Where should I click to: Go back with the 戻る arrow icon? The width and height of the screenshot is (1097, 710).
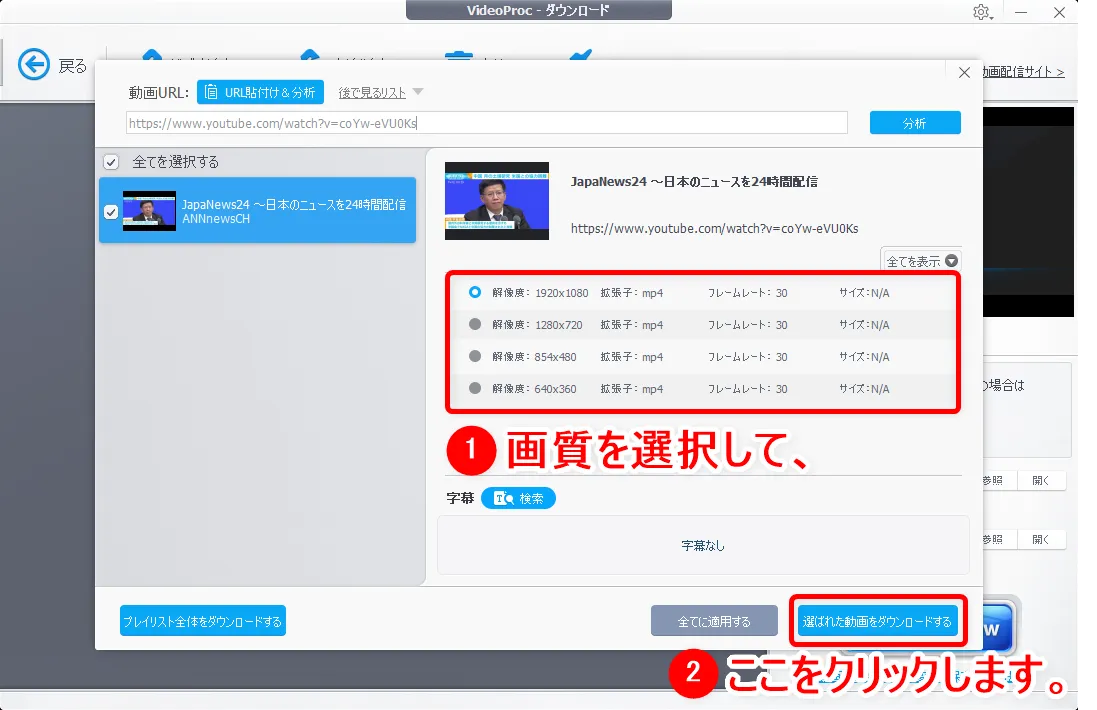point(34,65)
